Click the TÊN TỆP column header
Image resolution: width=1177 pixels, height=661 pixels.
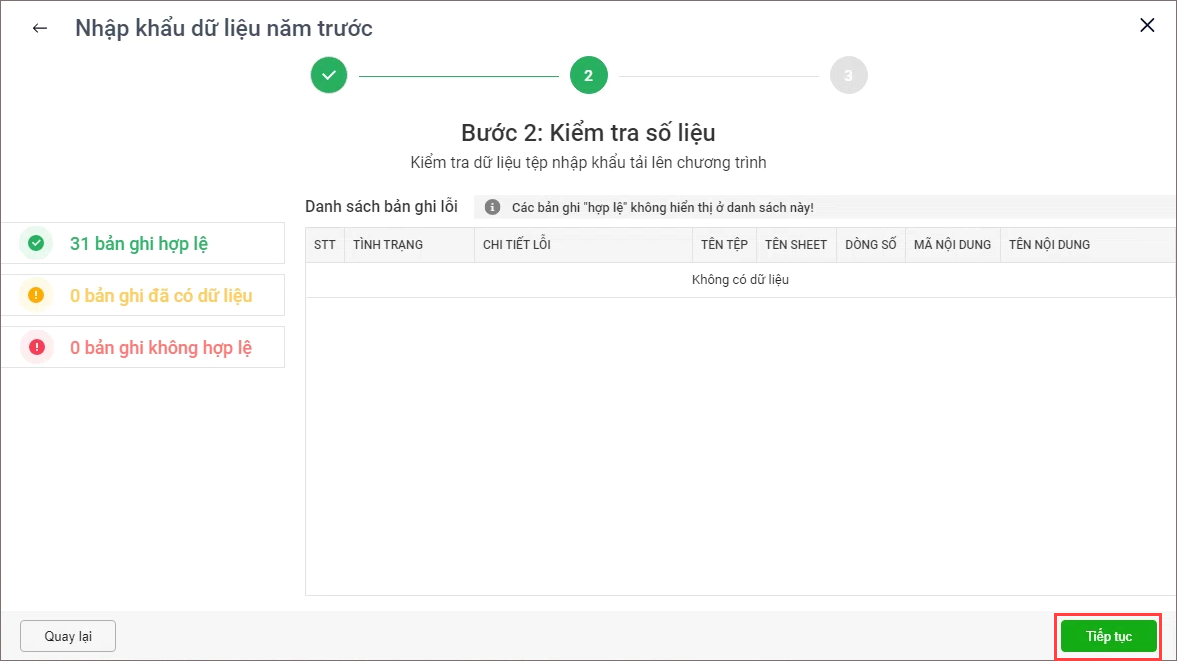724,245
